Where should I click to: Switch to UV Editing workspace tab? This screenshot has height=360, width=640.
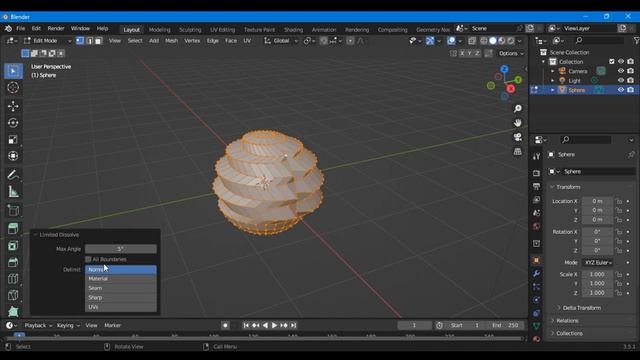[x=222, y=30]
